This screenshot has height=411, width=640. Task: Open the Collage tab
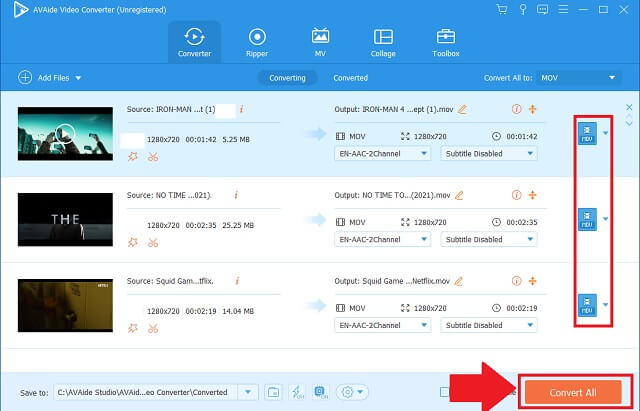383,42
